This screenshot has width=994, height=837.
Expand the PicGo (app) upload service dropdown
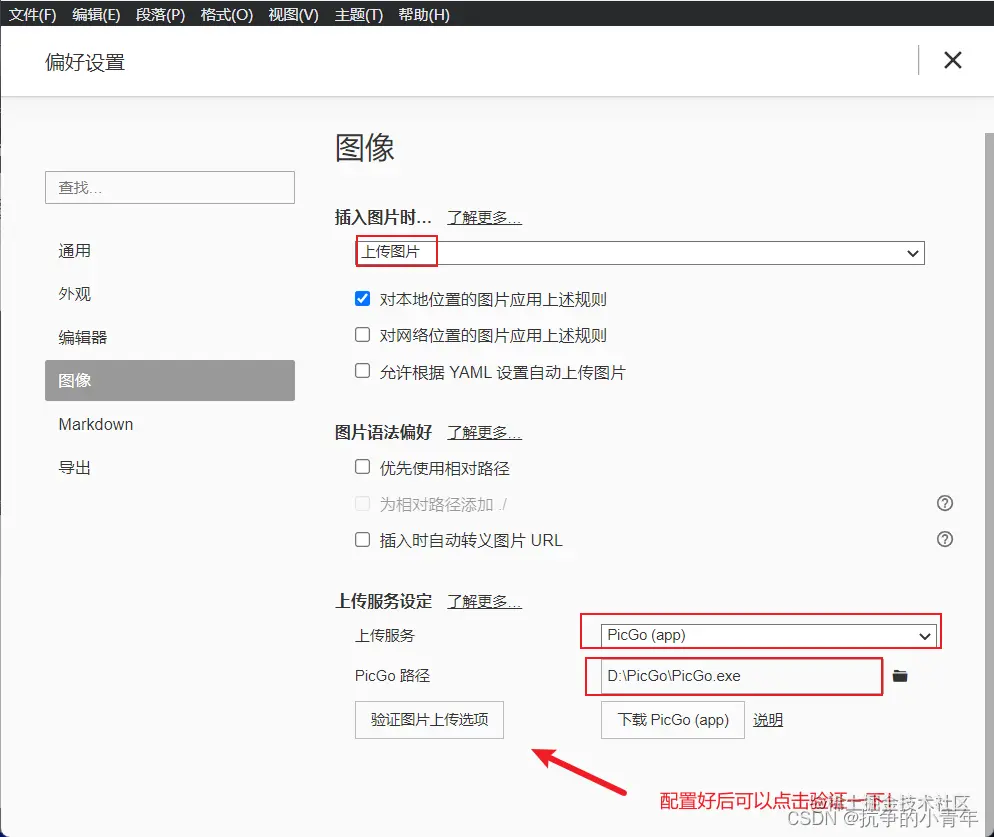[768, 635]
